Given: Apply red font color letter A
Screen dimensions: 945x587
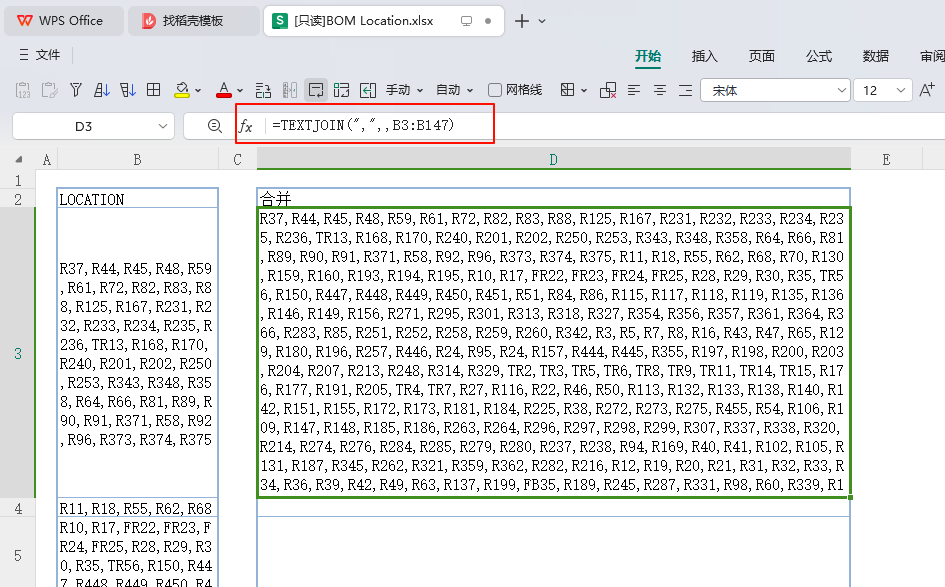Looking at the screenshot, I should (224, 90).
